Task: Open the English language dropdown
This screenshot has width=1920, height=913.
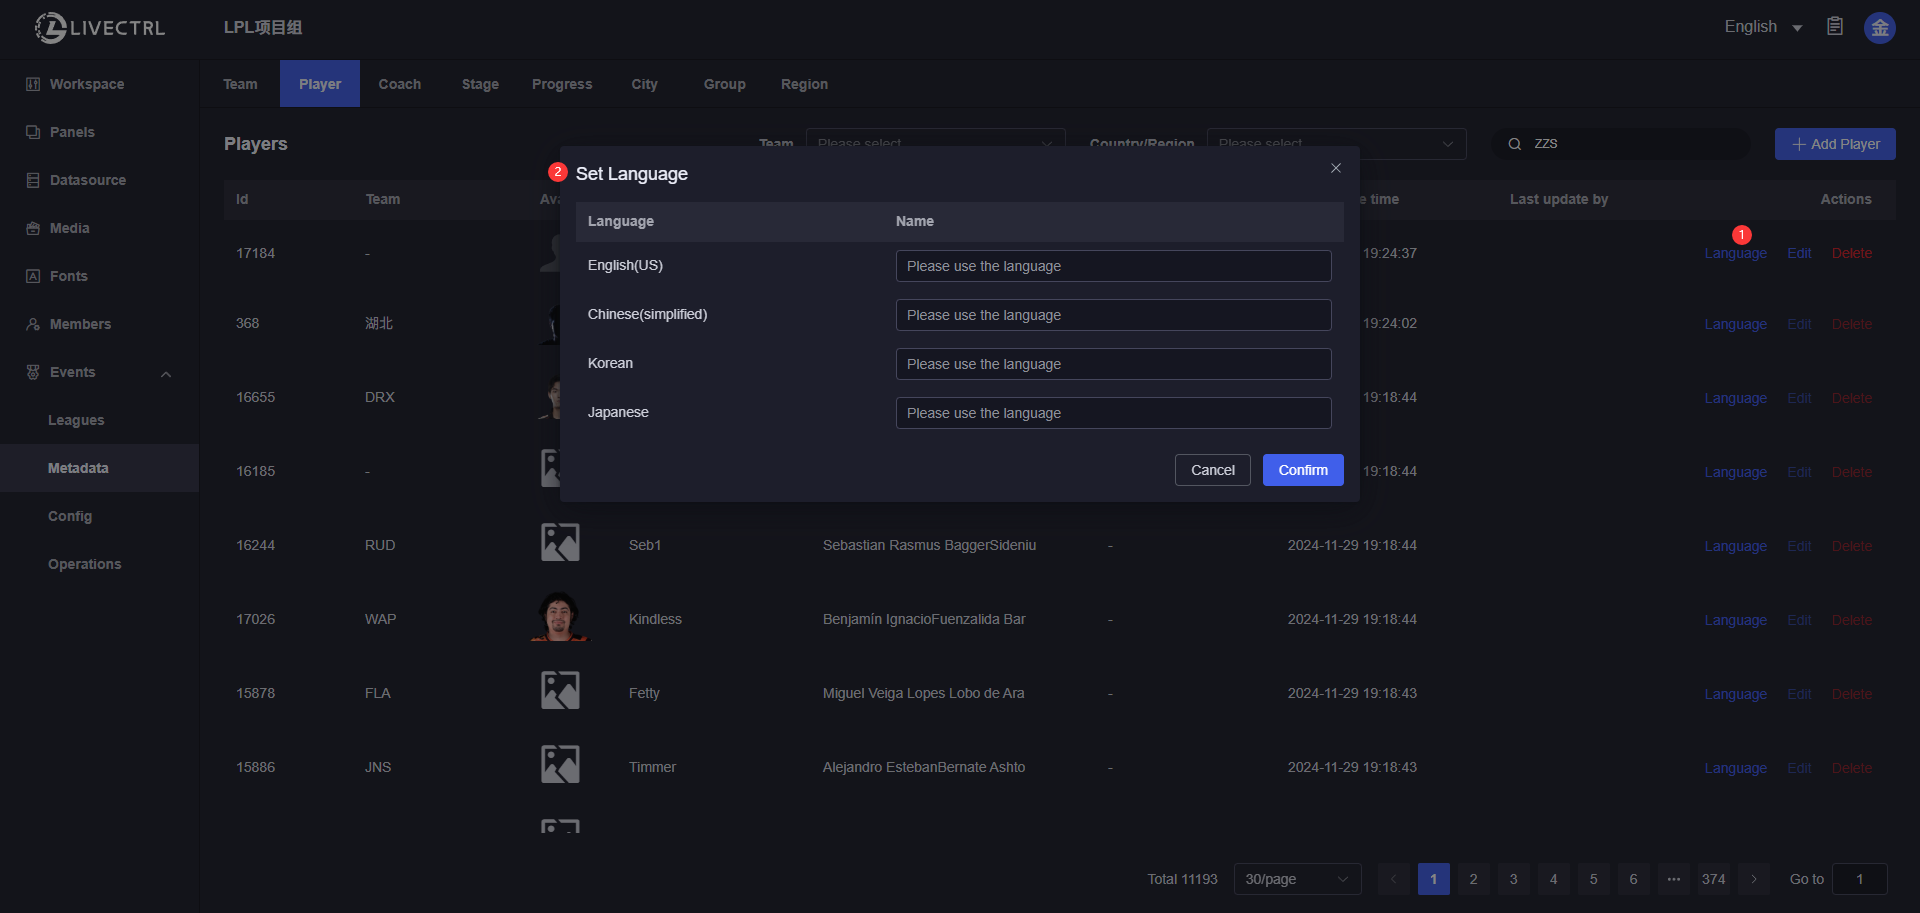Action: 1762,27
